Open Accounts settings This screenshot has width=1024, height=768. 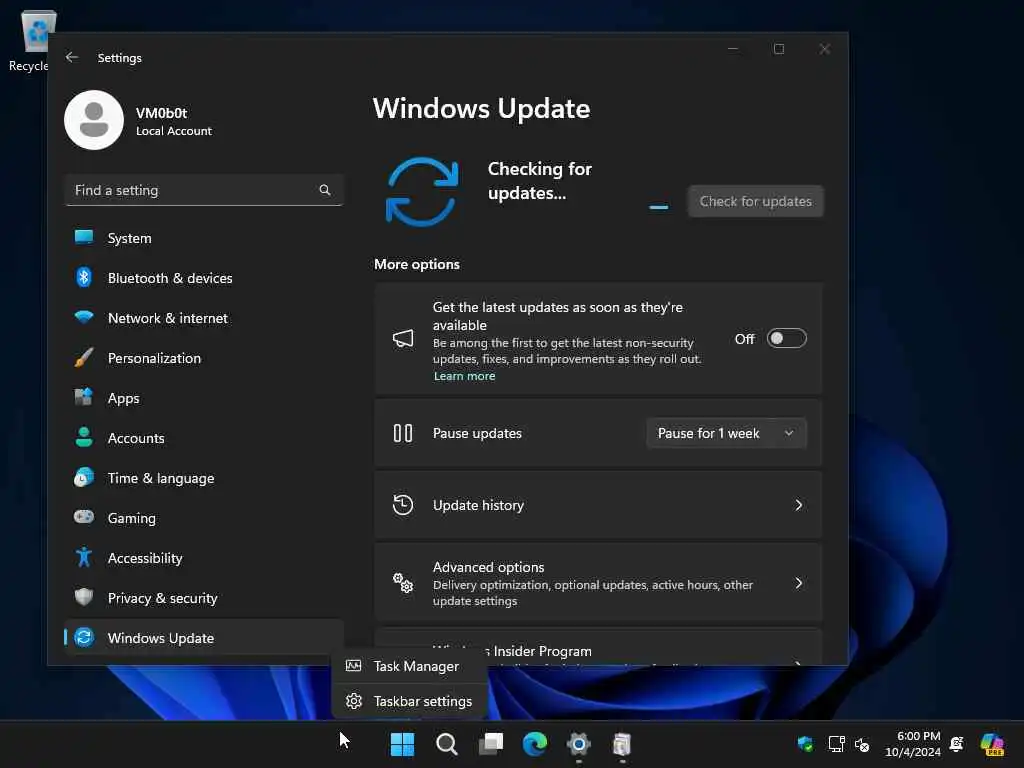(204, 438)
